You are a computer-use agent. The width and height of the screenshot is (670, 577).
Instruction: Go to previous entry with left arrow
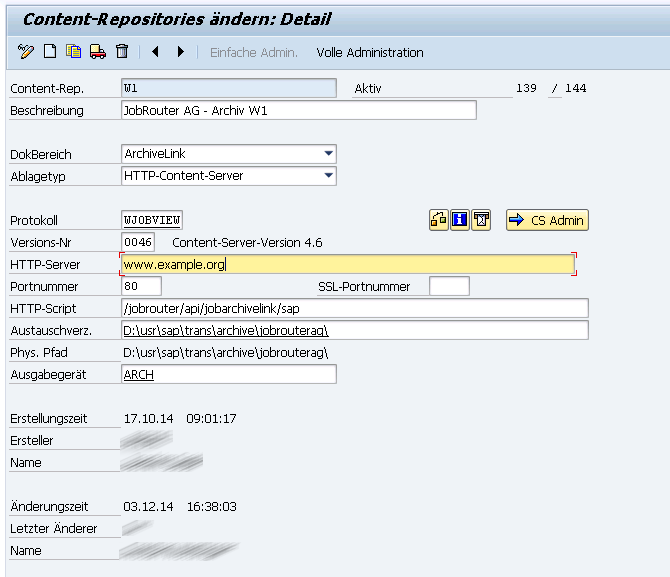click(156, 52)
